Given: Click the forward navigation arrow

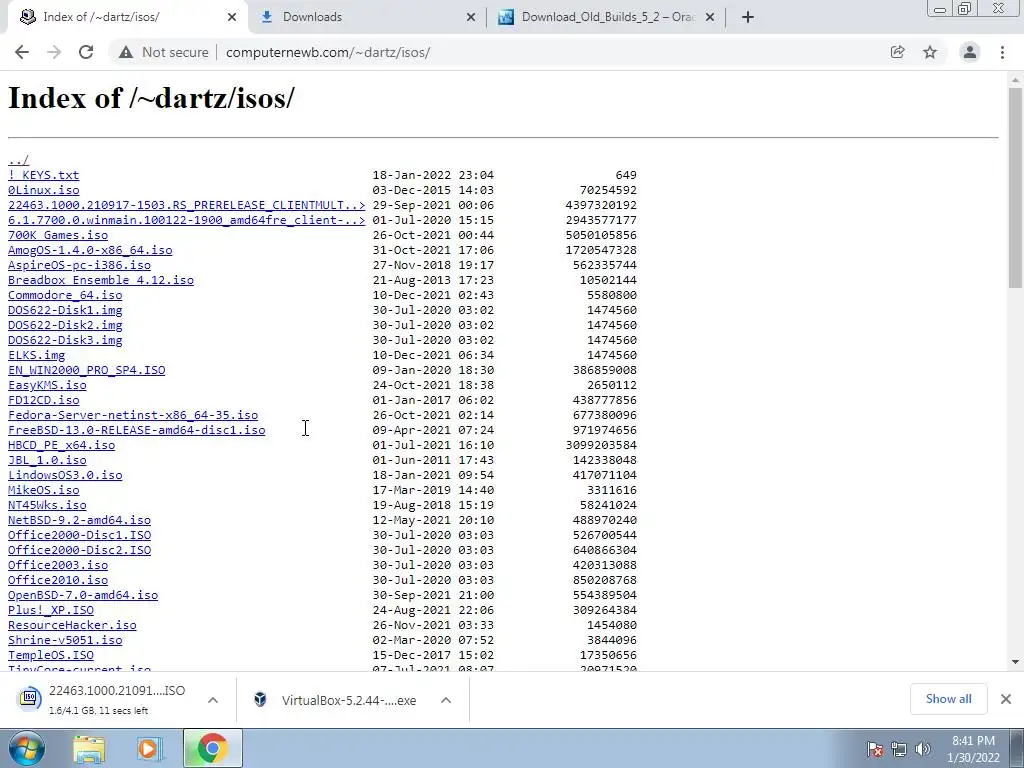Looking at the screenshot, I should (54, 52).
